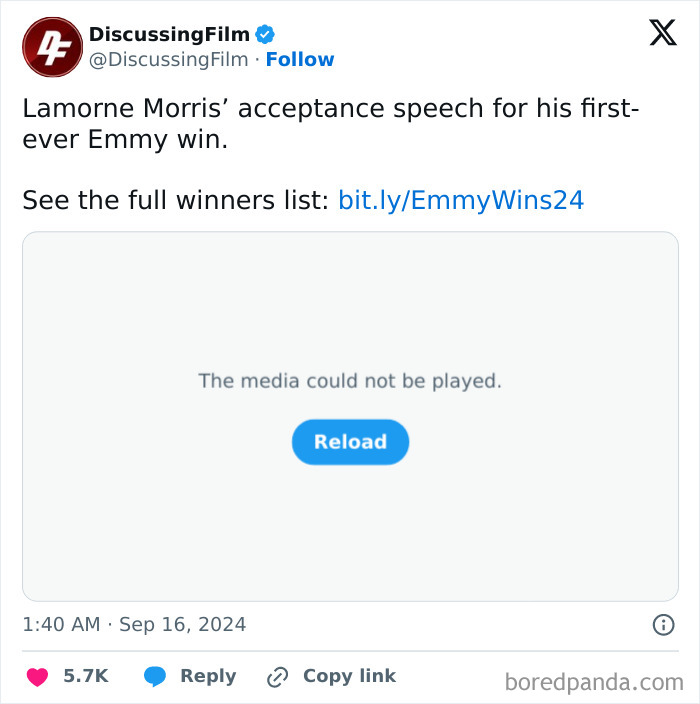Click the blue reply speech bubble icon

coord(155,677)
